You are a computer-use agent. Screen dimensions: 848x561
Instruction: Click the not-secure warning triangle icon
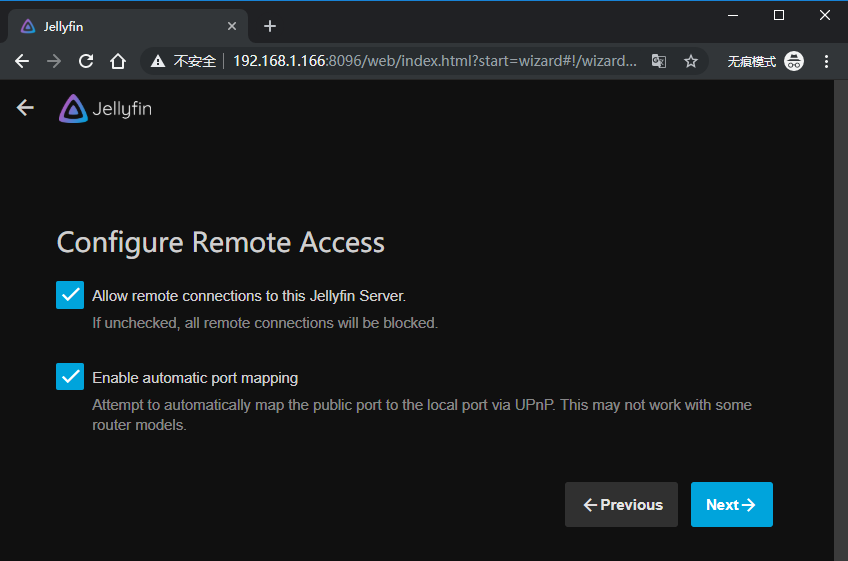pyautogui.click(x=158, y=61)
